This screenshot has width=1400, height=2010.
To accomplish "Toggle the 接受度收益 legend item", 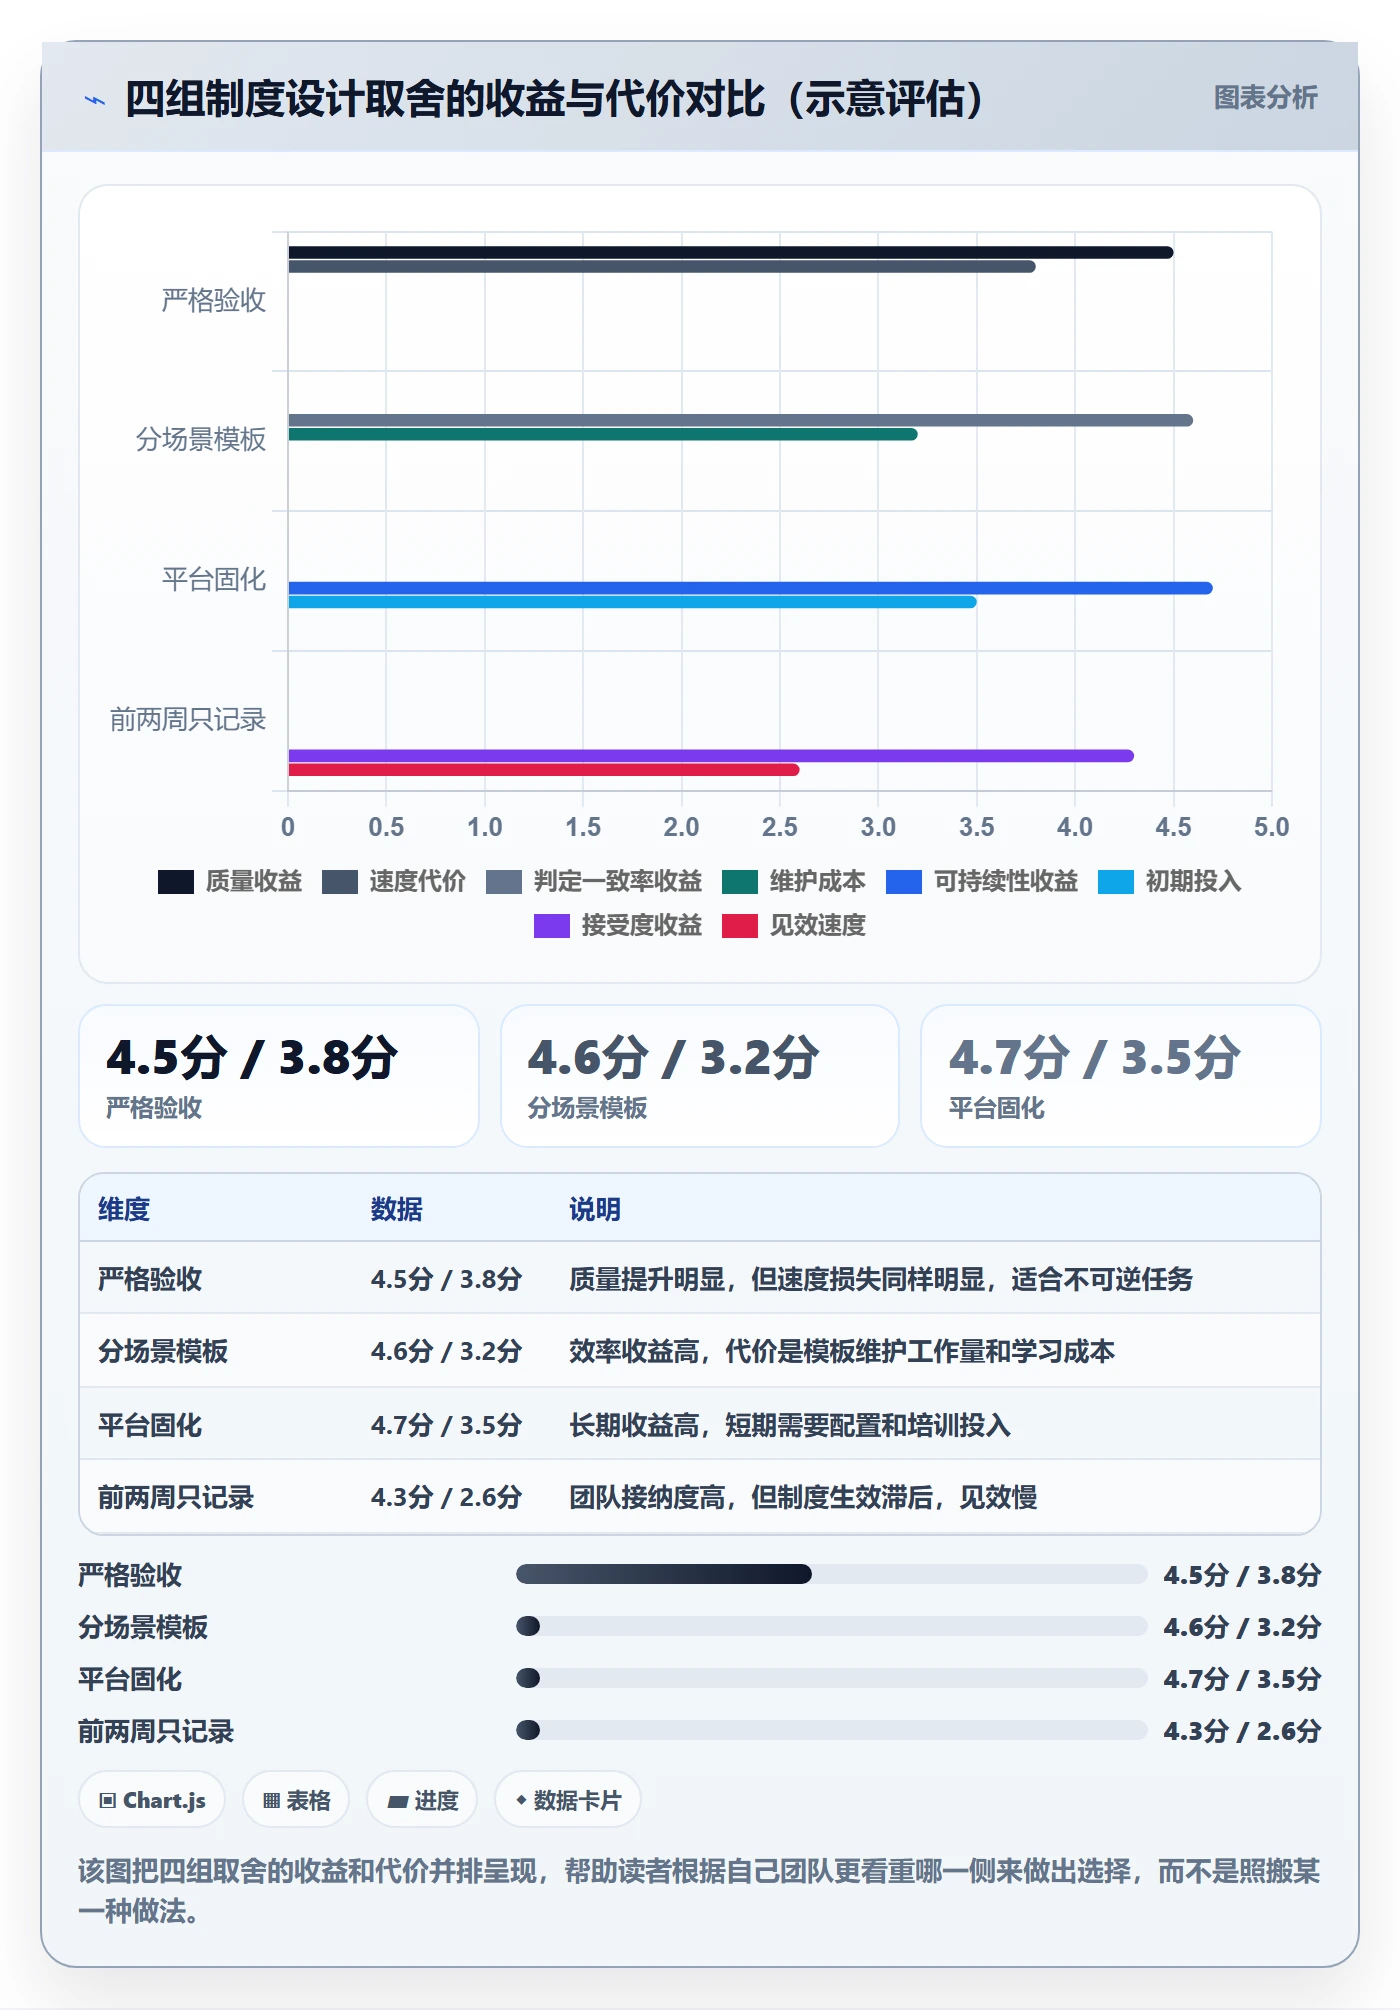I will pos(617,925).
